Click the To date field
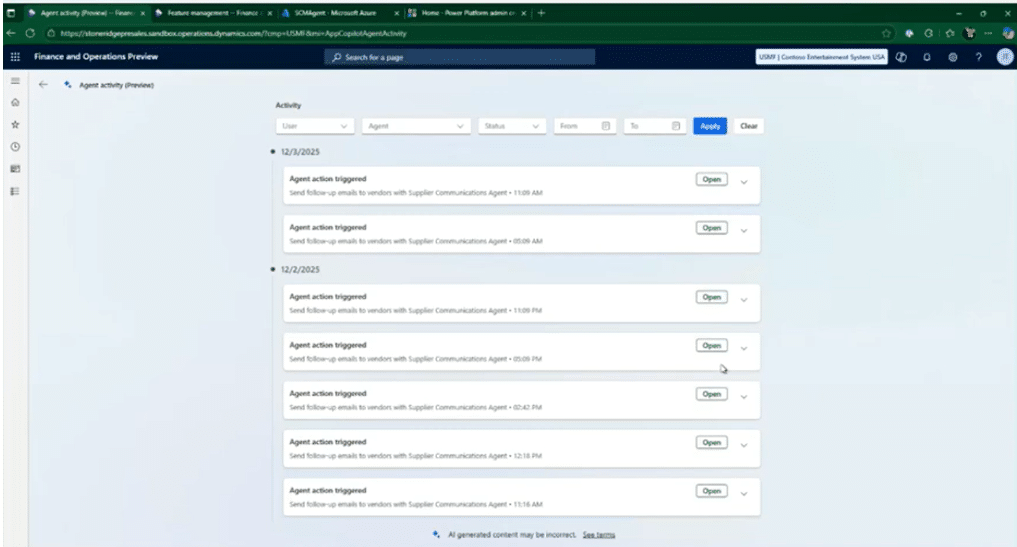 (654, 126)
